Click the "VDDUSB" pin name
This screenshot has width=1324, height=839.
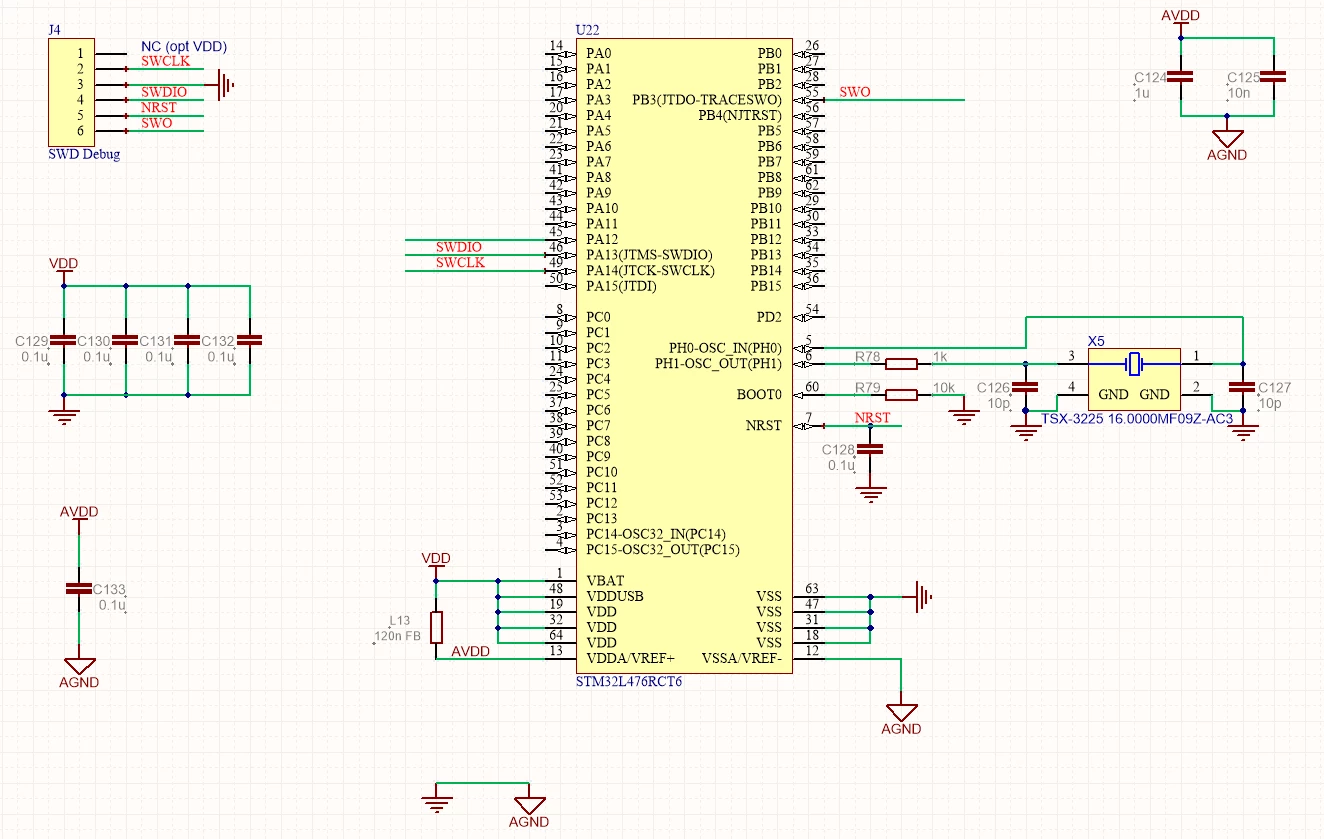pyautogui.click(x=615, y=596)
